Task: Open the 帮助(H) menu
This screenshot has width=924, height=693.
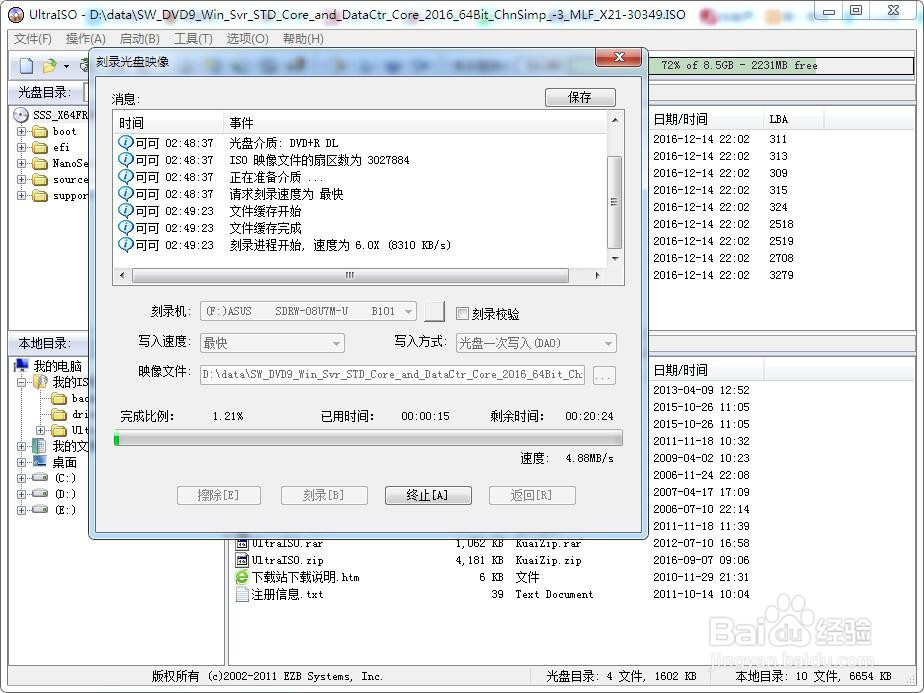Action: (x=303, y=39)
